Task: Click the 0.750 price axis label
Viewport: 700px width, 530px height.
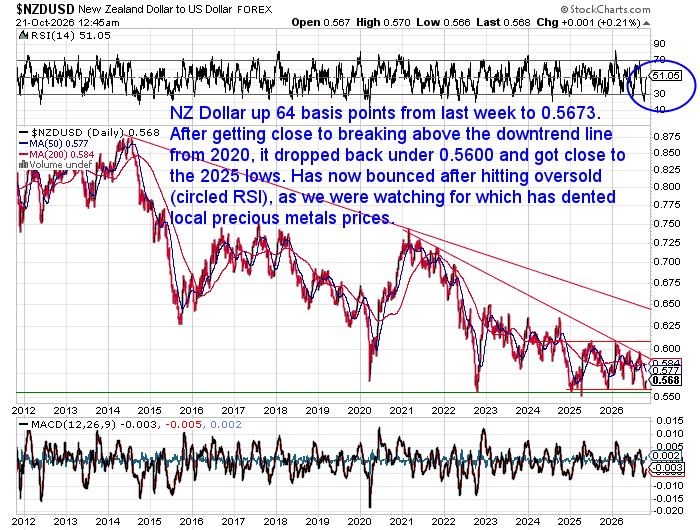Action: point(667,223)
